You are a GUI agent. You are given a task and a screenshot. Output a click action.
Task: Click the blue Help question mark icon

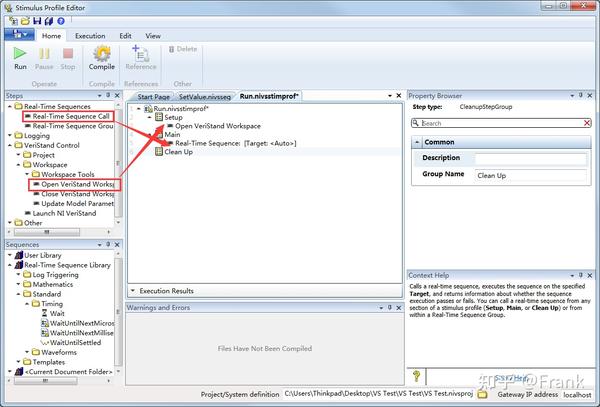[x=61, y=21]
